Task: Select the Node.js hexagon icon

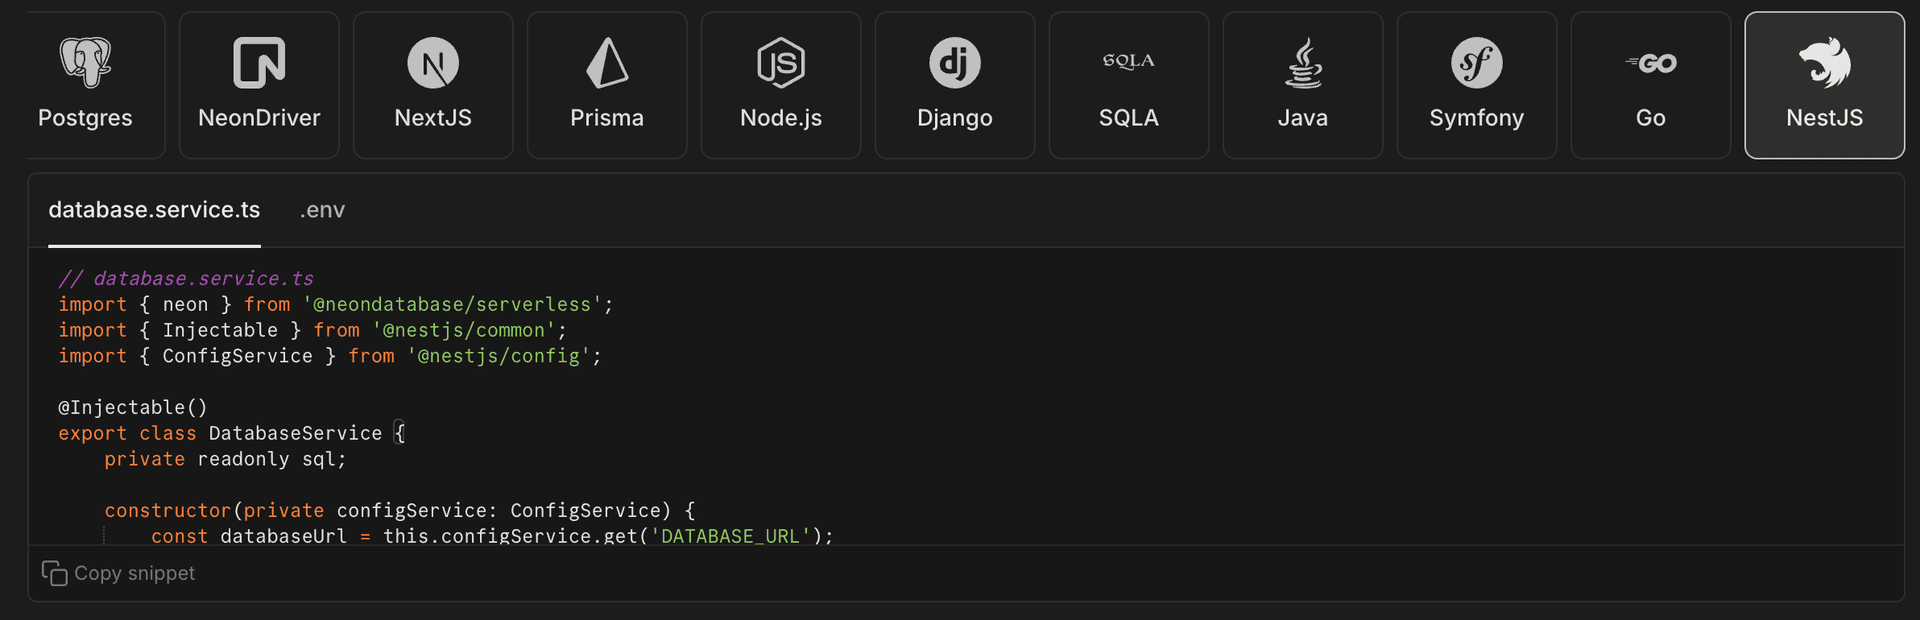Action: coord(781,62)
